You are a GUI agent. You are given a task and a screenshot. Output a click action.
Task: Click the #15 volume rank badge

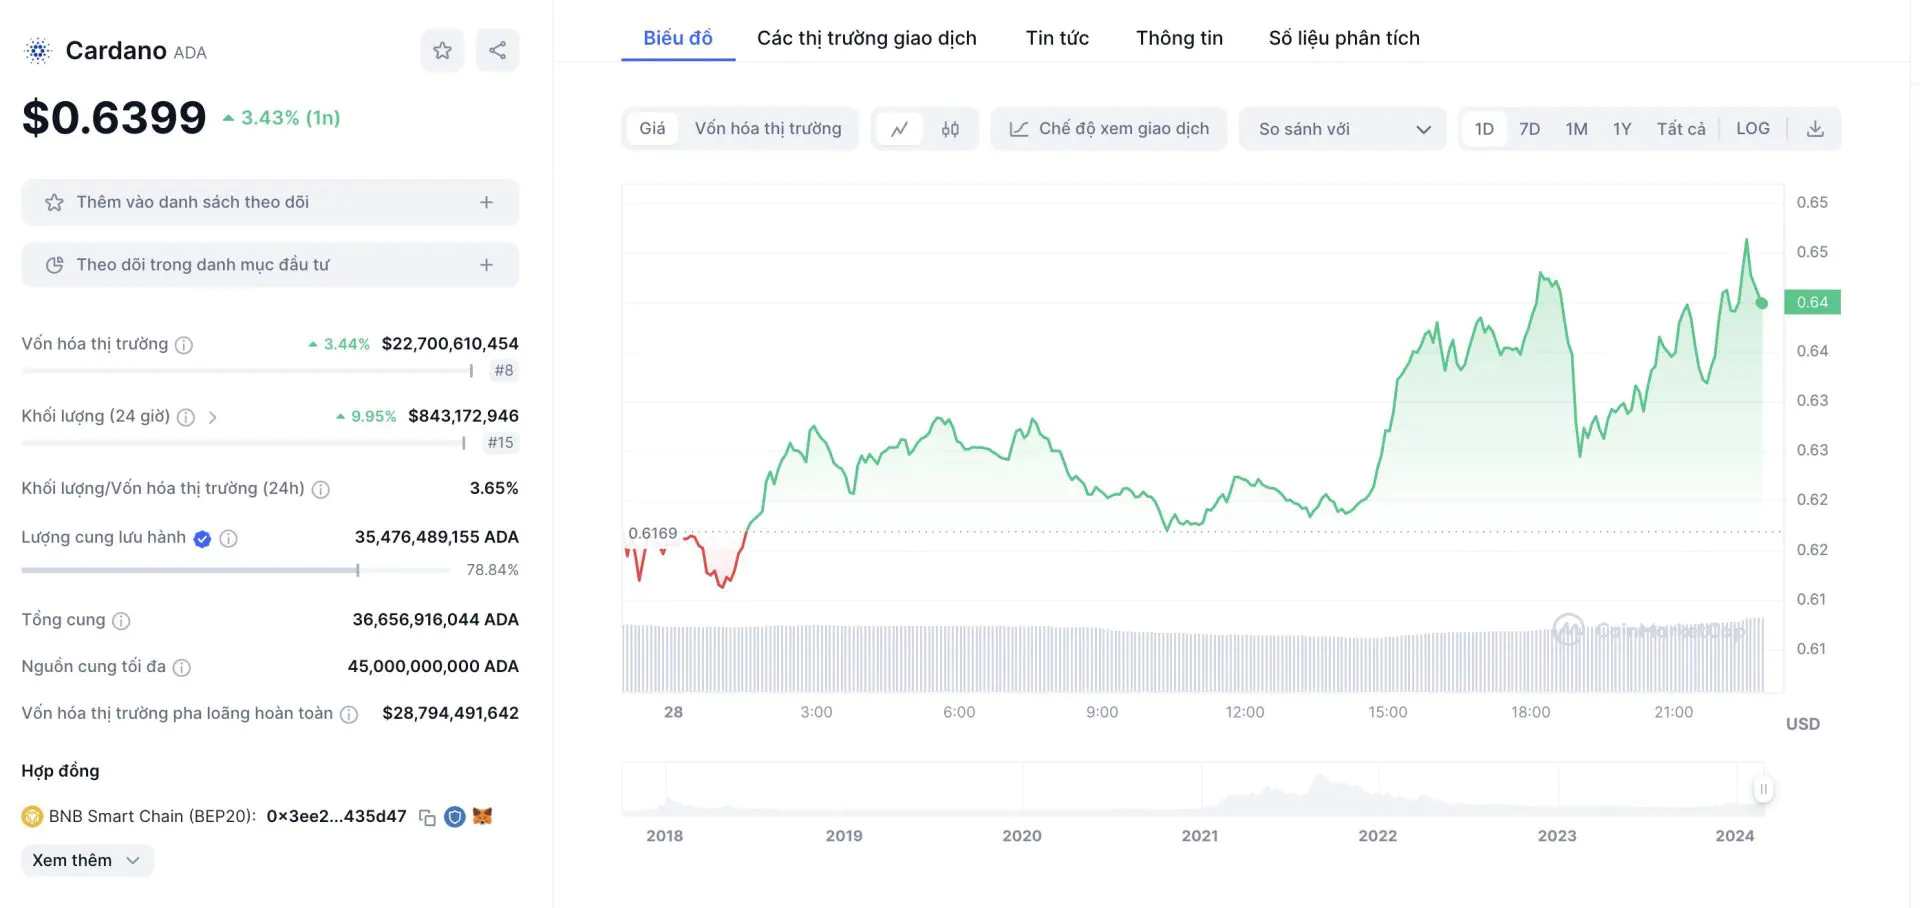(x=500, y=443)
